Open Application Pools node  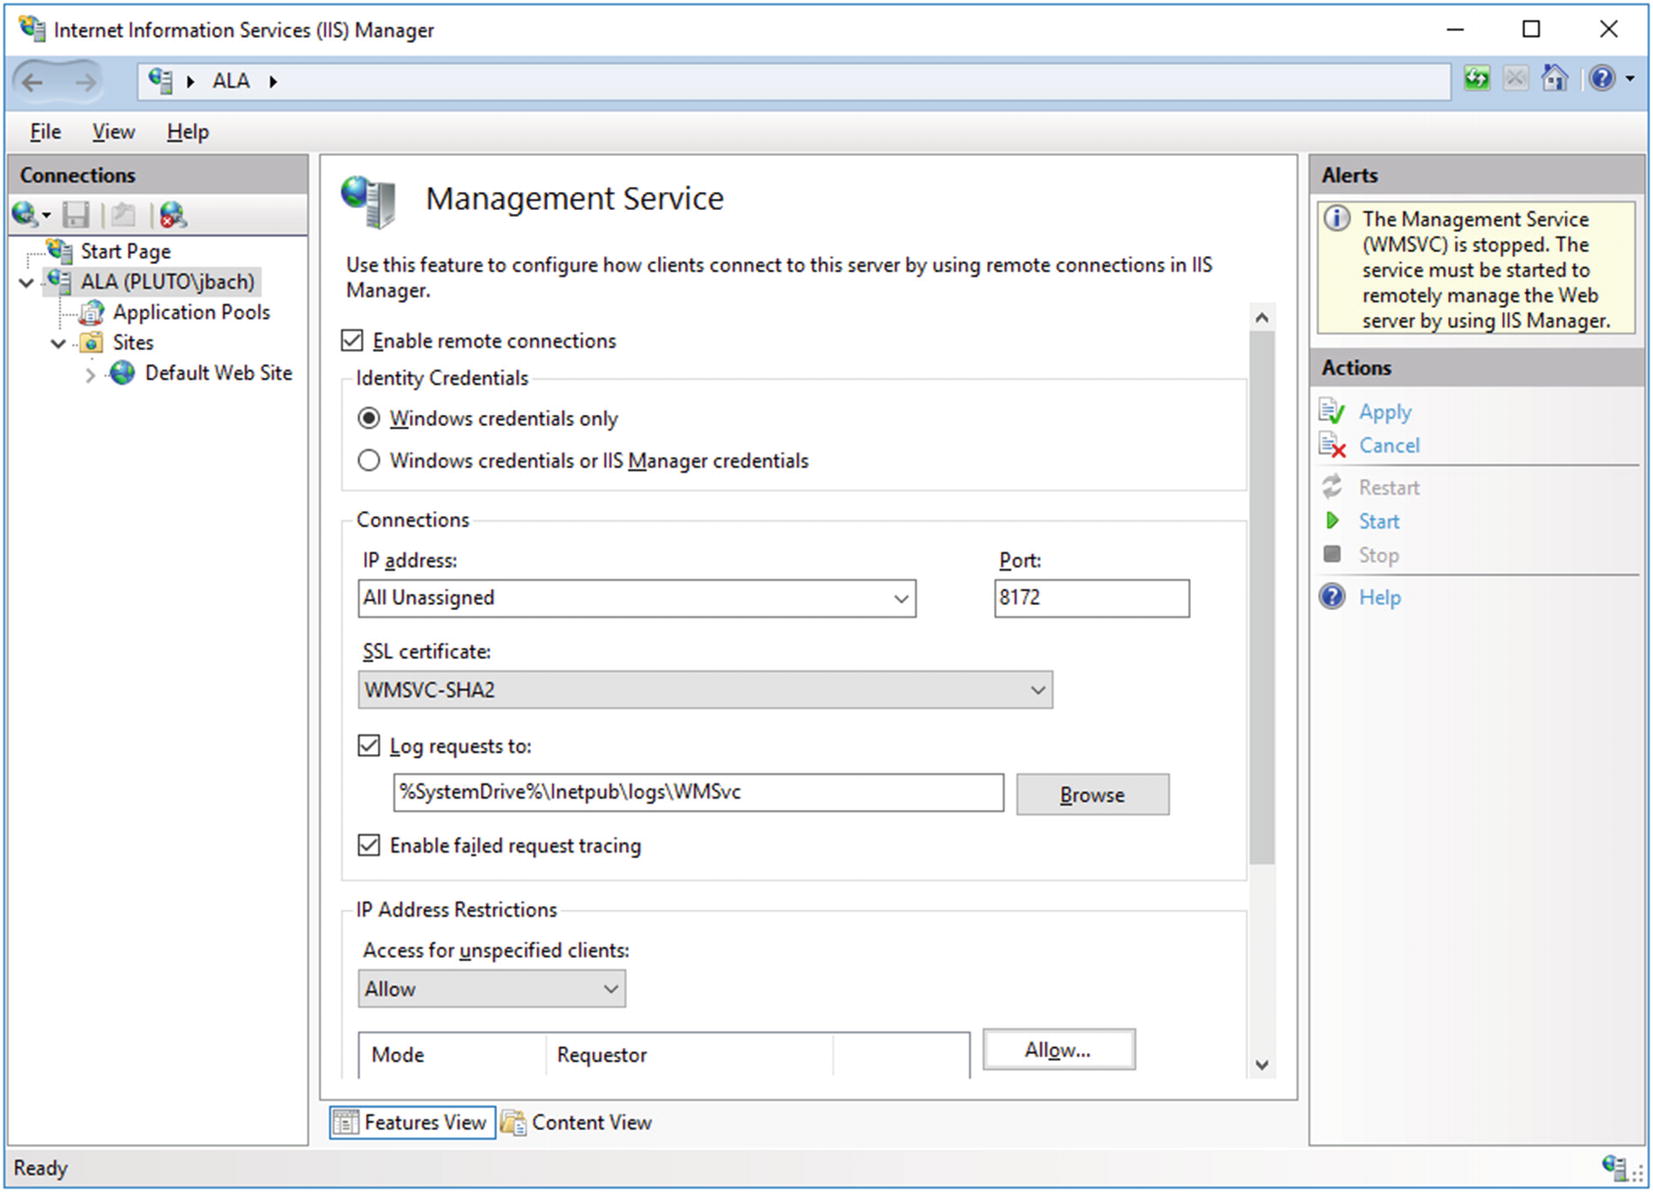point(191,312)
